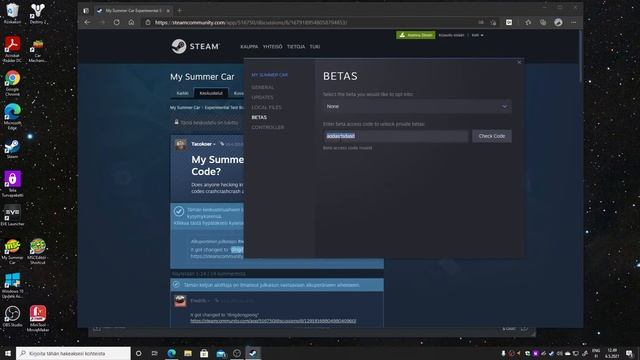Switch to Steam on the taskbar

tap(253, 353)
